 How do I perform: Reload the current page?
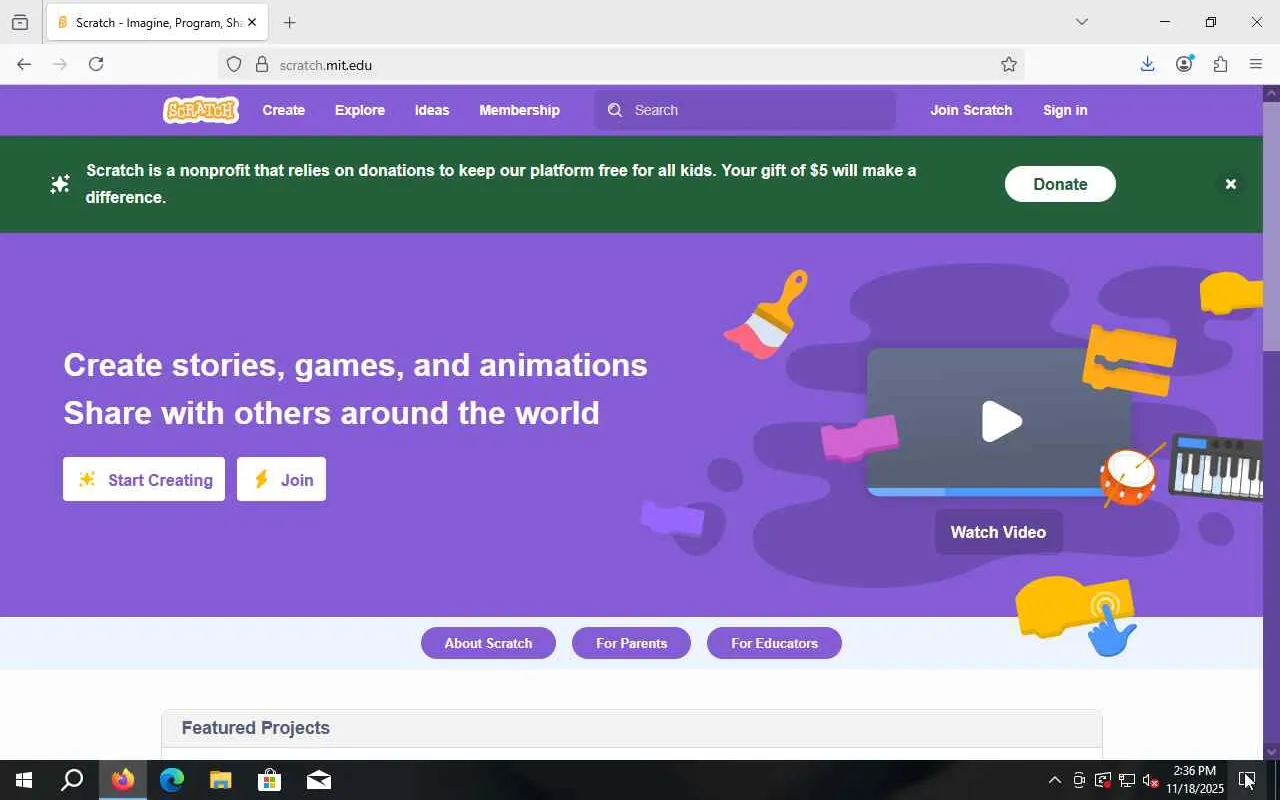[x=96, y=64]
